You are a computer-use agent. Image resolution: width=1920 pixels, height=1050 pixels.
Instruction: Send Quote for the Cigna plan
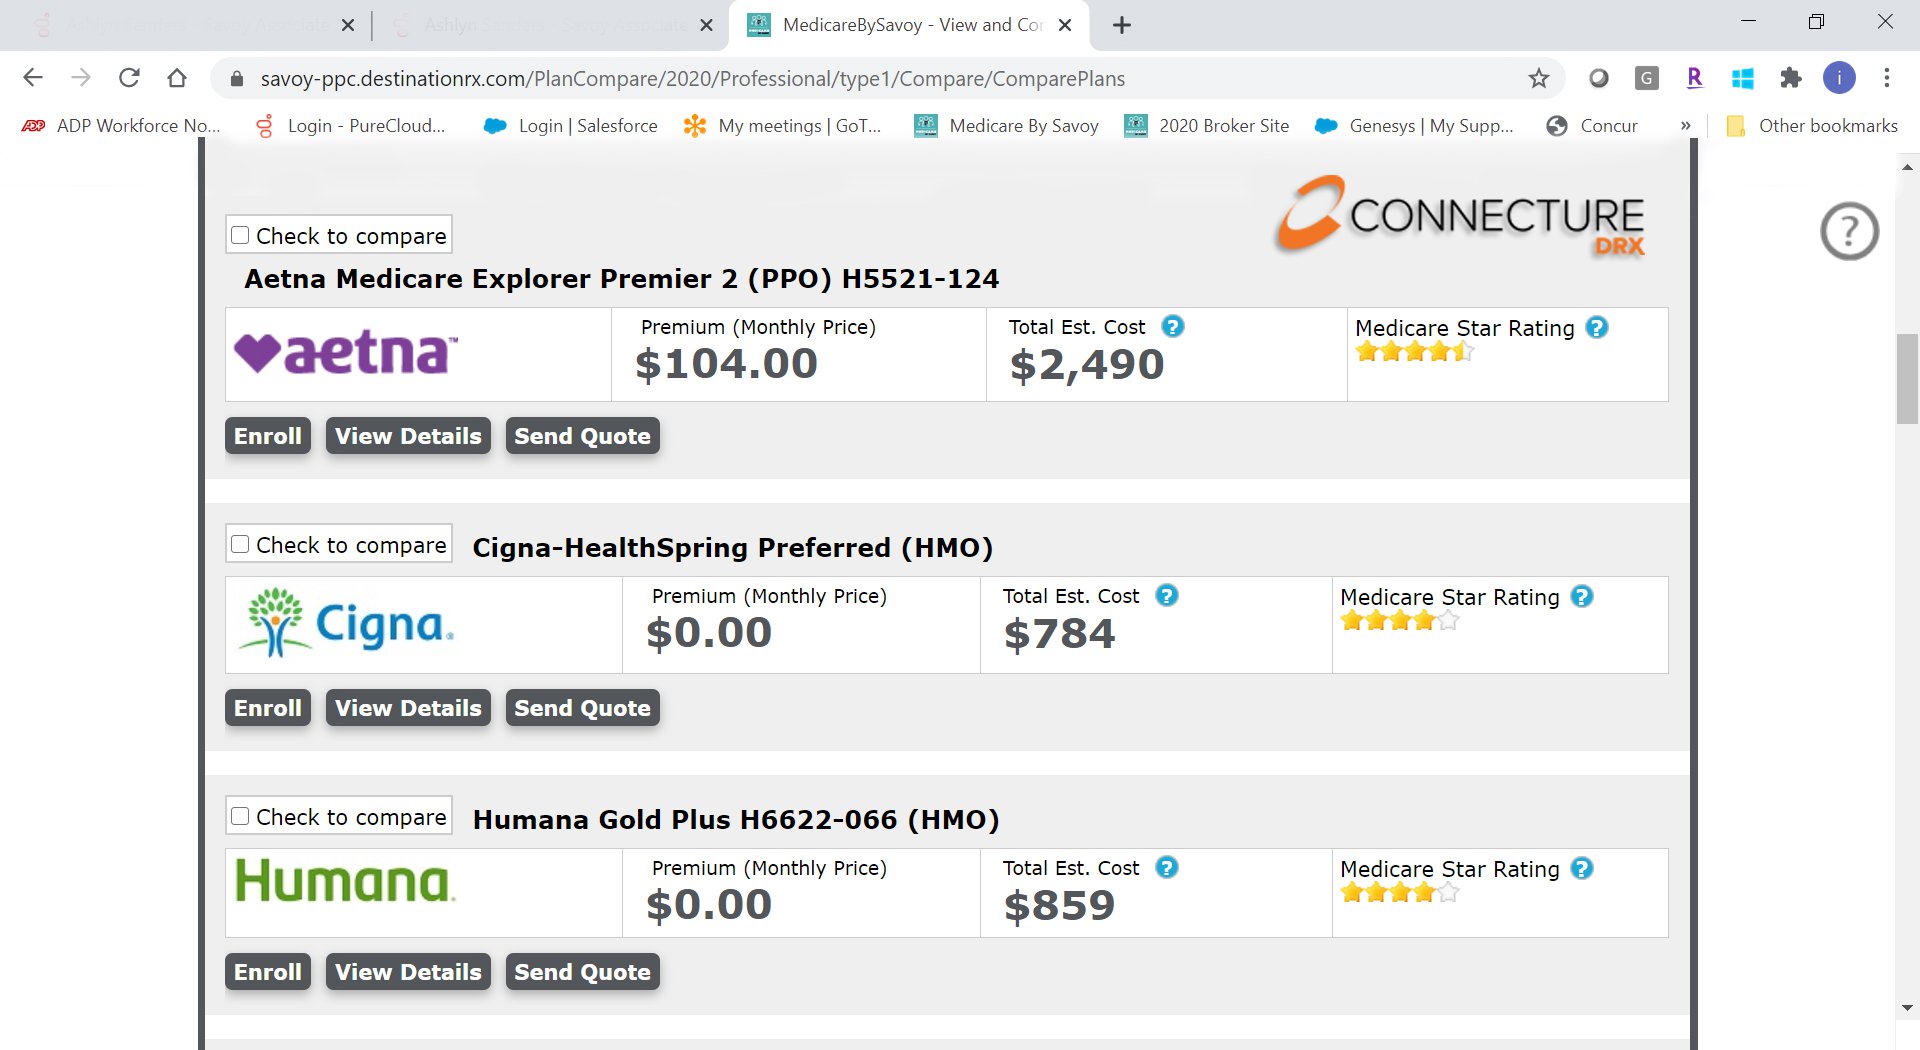pos(582,708)
